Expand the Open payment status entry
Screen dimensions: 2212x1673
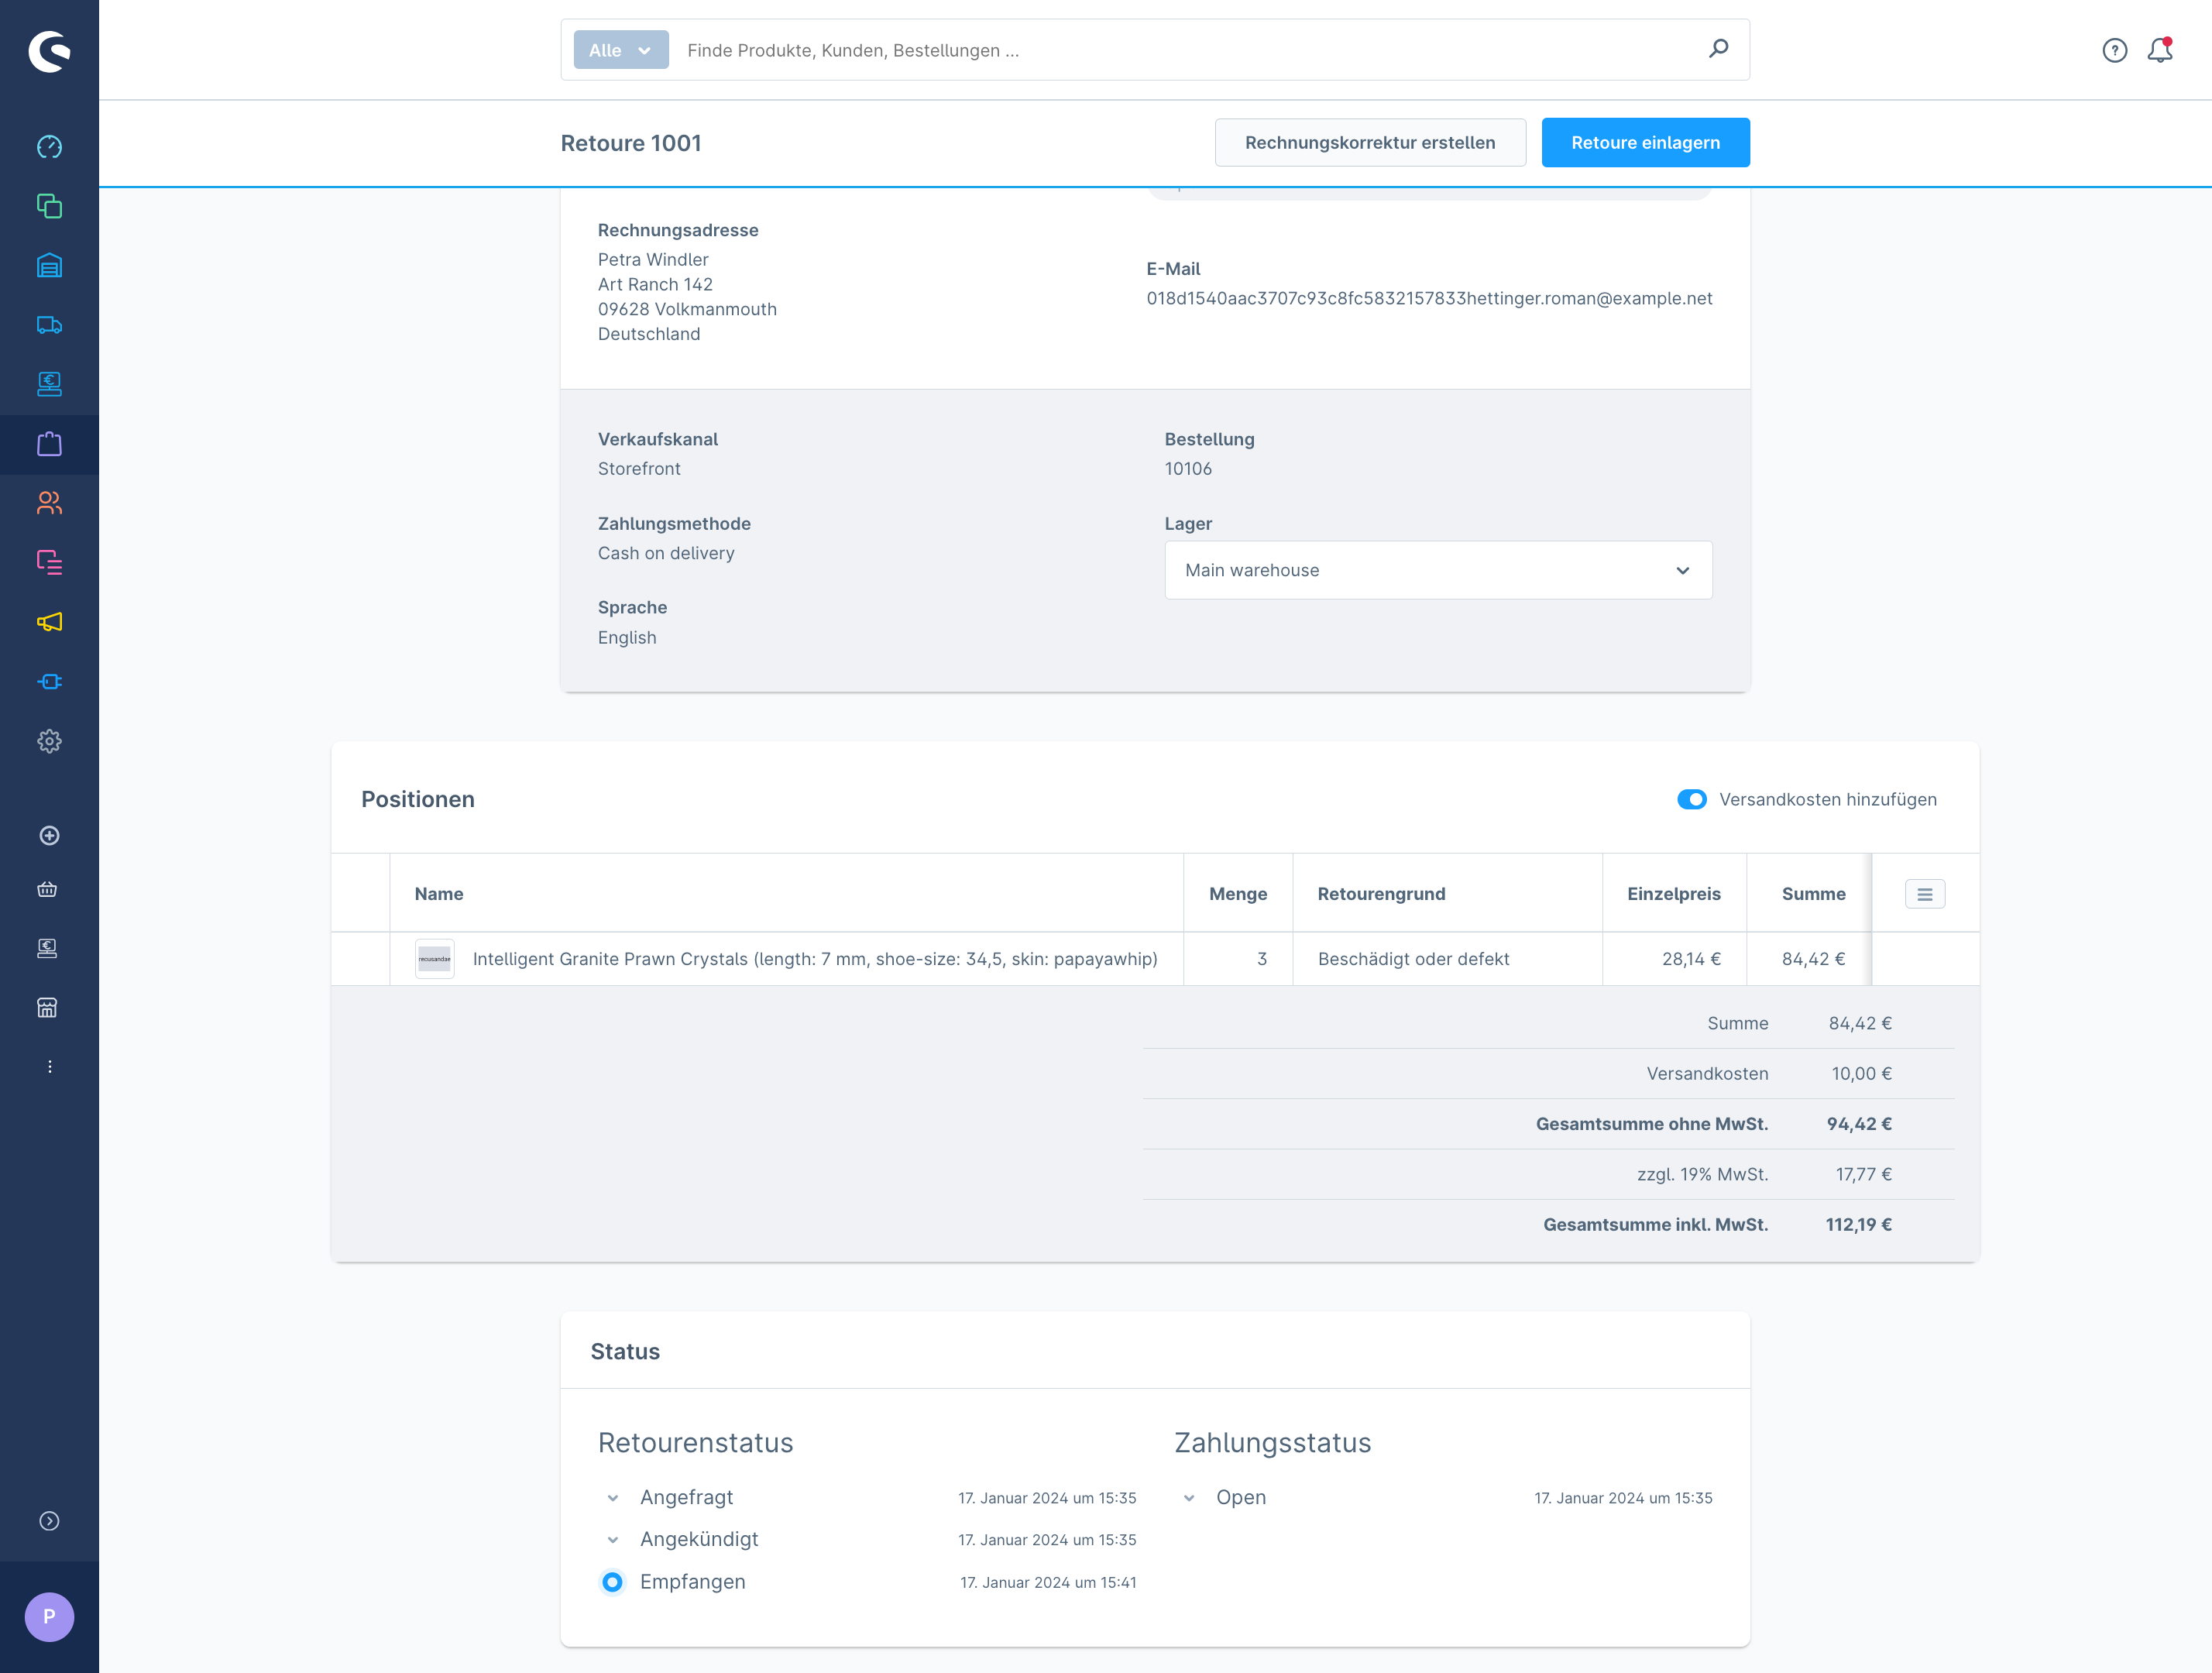click(1189, 1498)
